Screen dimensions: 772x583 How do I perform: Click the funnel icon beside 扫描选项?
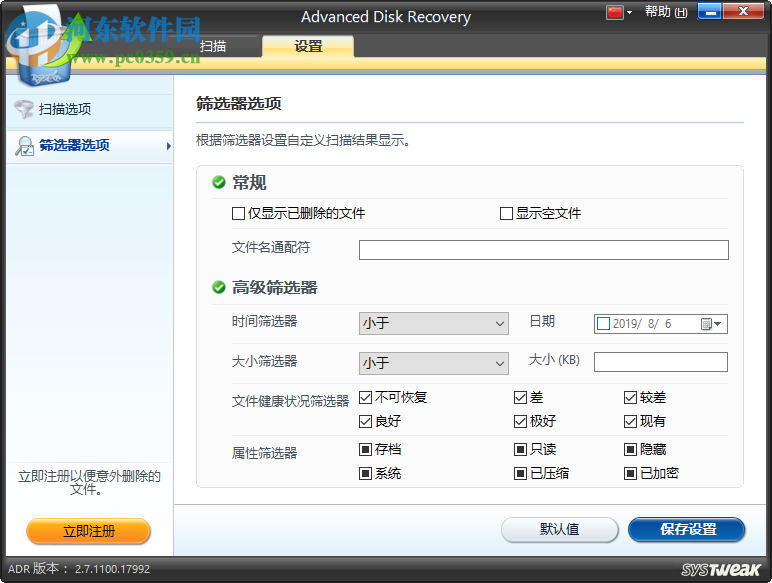(x=24, y=109)
